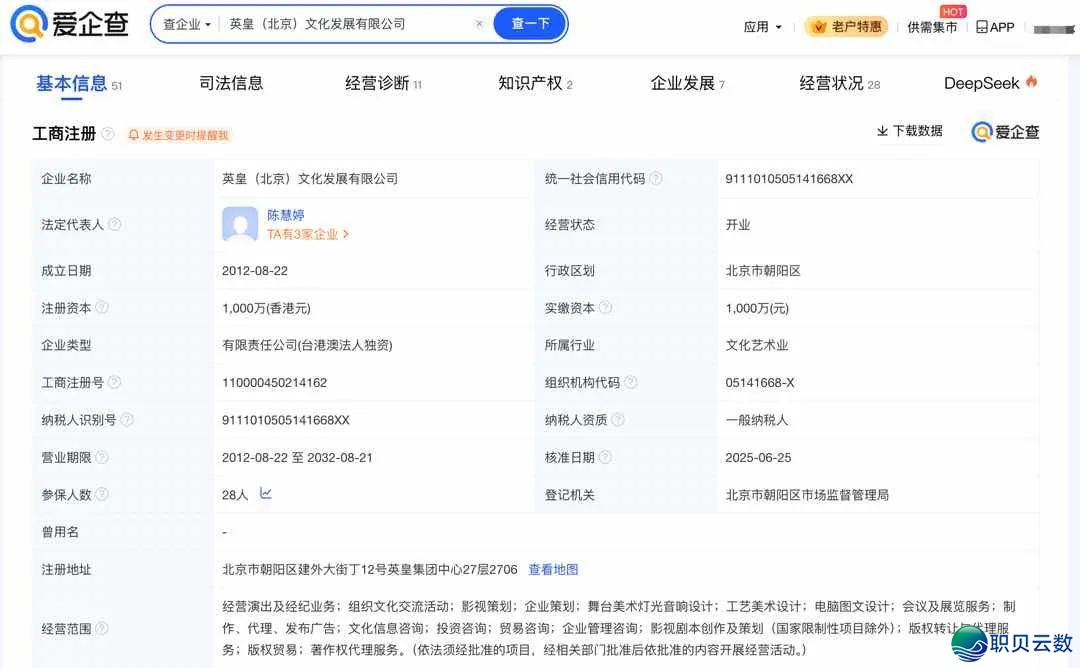
Task: Focus the company name search field
Action: pyautogui.click(x=348, y=24)
